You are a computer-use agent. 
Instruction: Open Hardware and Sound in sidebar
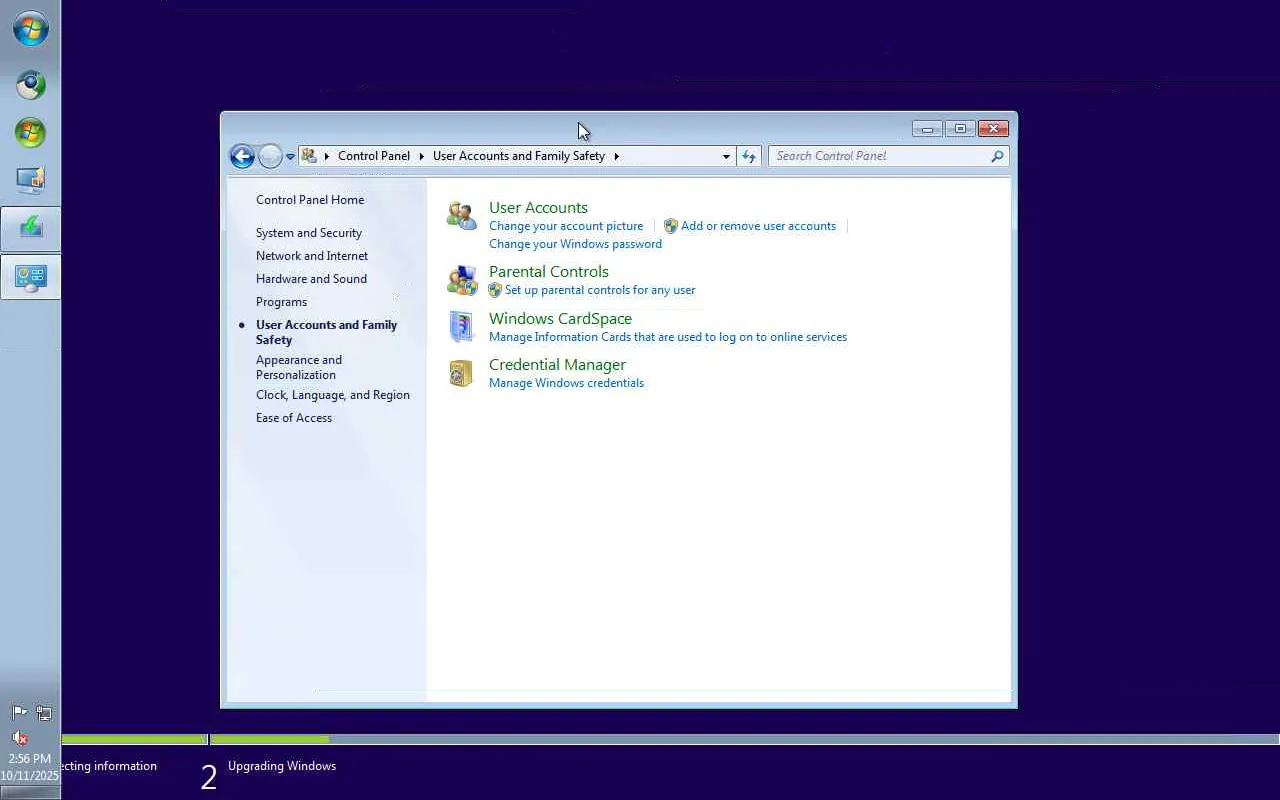pos(311,279)
